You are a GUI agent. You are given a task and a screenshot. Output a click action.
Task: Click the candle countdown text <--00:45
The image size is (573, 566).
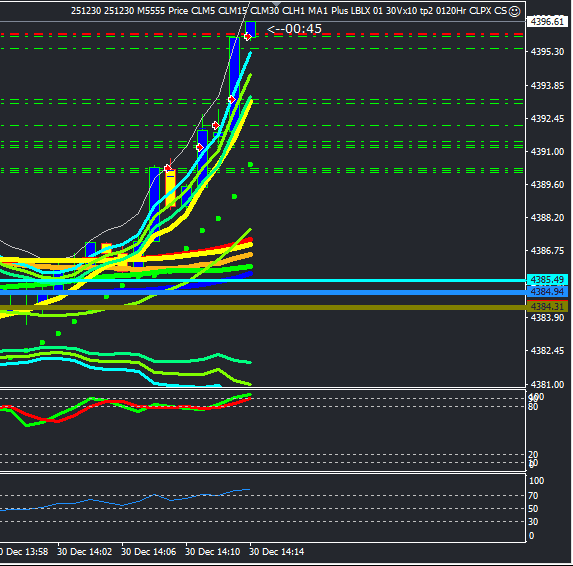(x=295, y=29)
